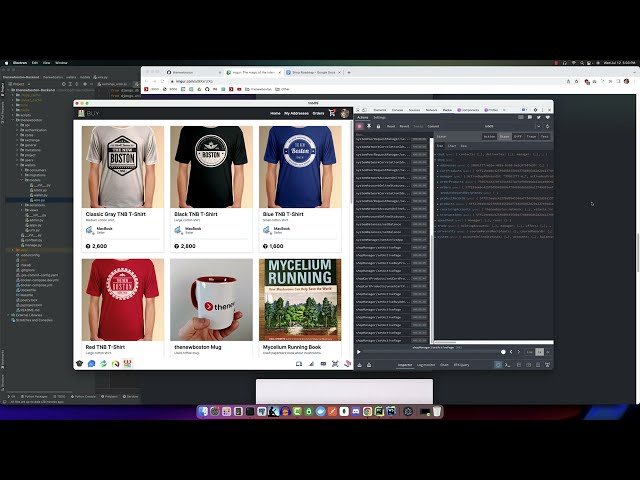The image size is (640, 480).
Task: Go to Home in shop navigation
Action: pos(275,113)
